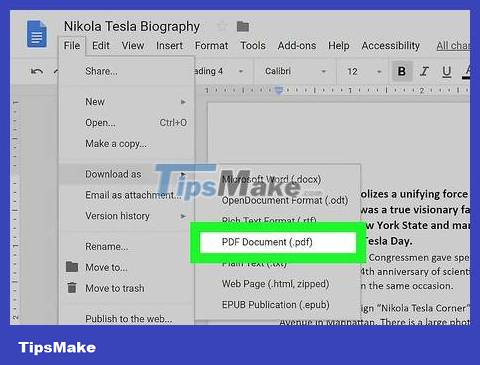Download as Microsoft Word (.docx)
The height and width of the screenshot is (365, 480).
coord(277,179)
